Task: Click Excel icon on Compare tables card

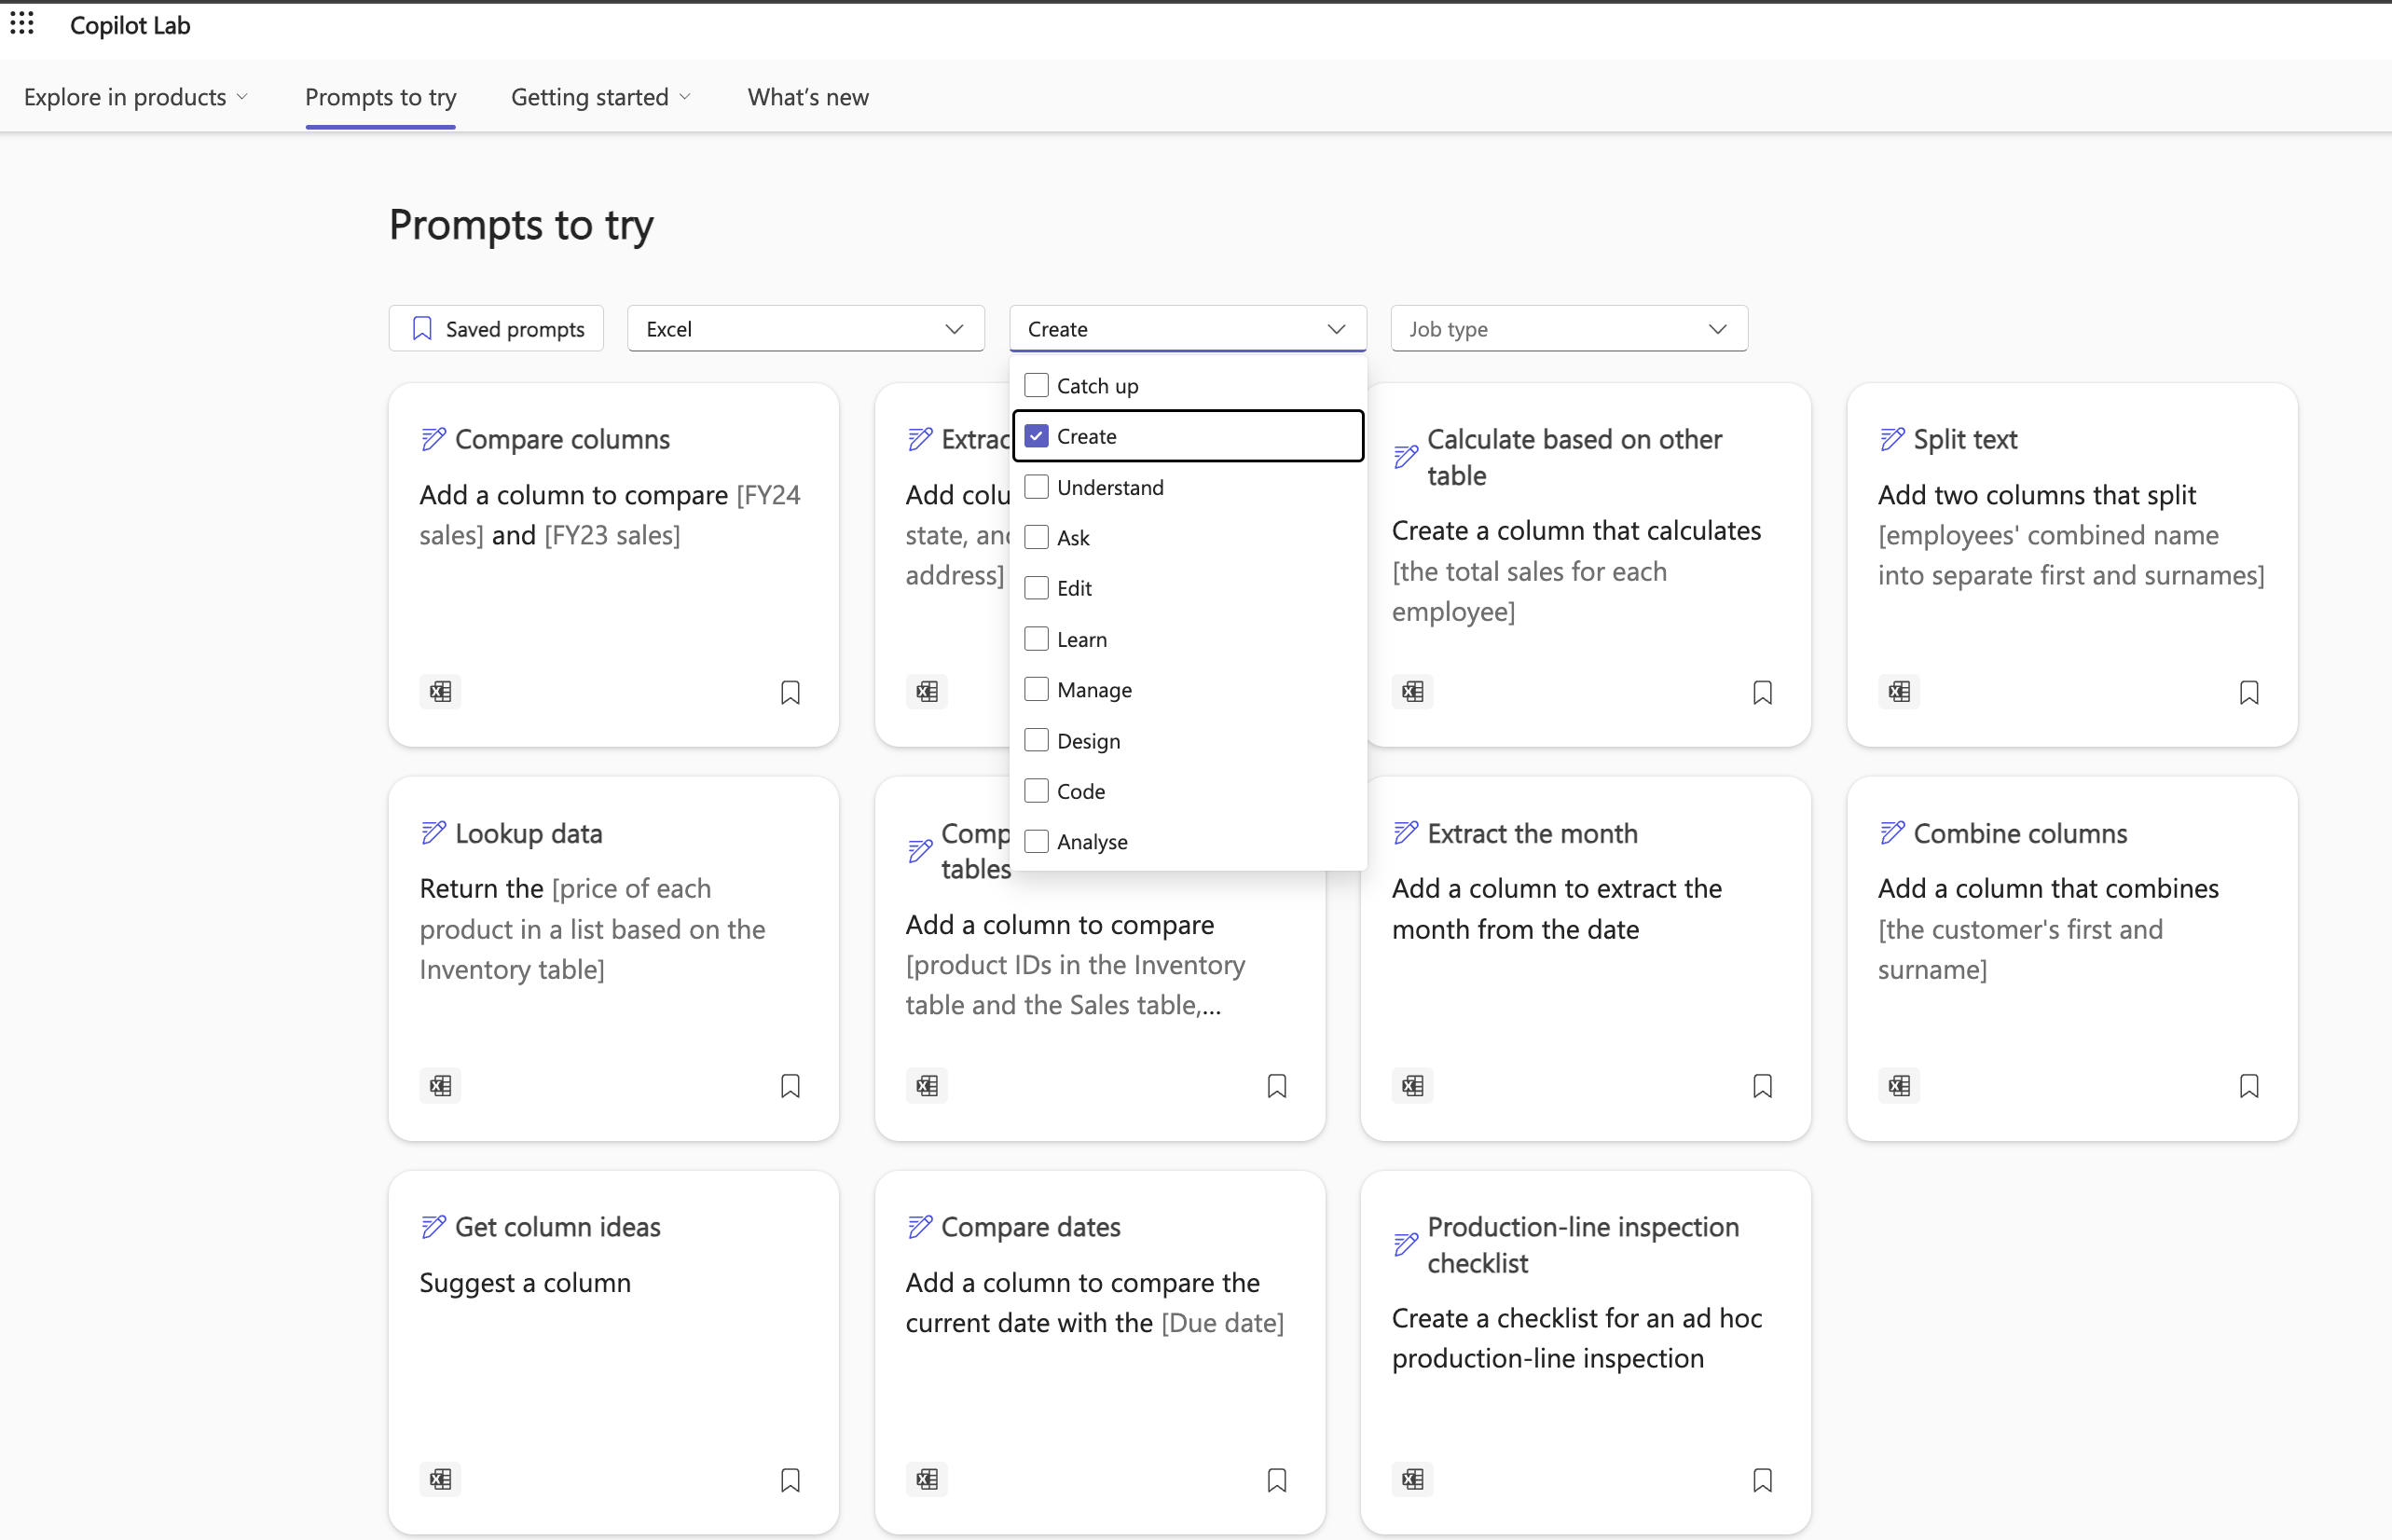Action: click(926, 1085)
